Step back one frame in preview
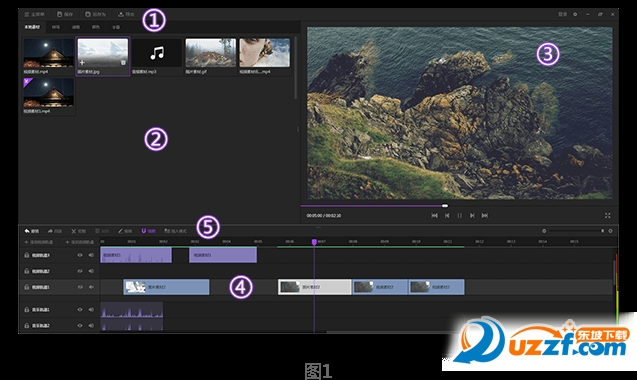This screenshot has height=380, width=637. coord(447,215)
